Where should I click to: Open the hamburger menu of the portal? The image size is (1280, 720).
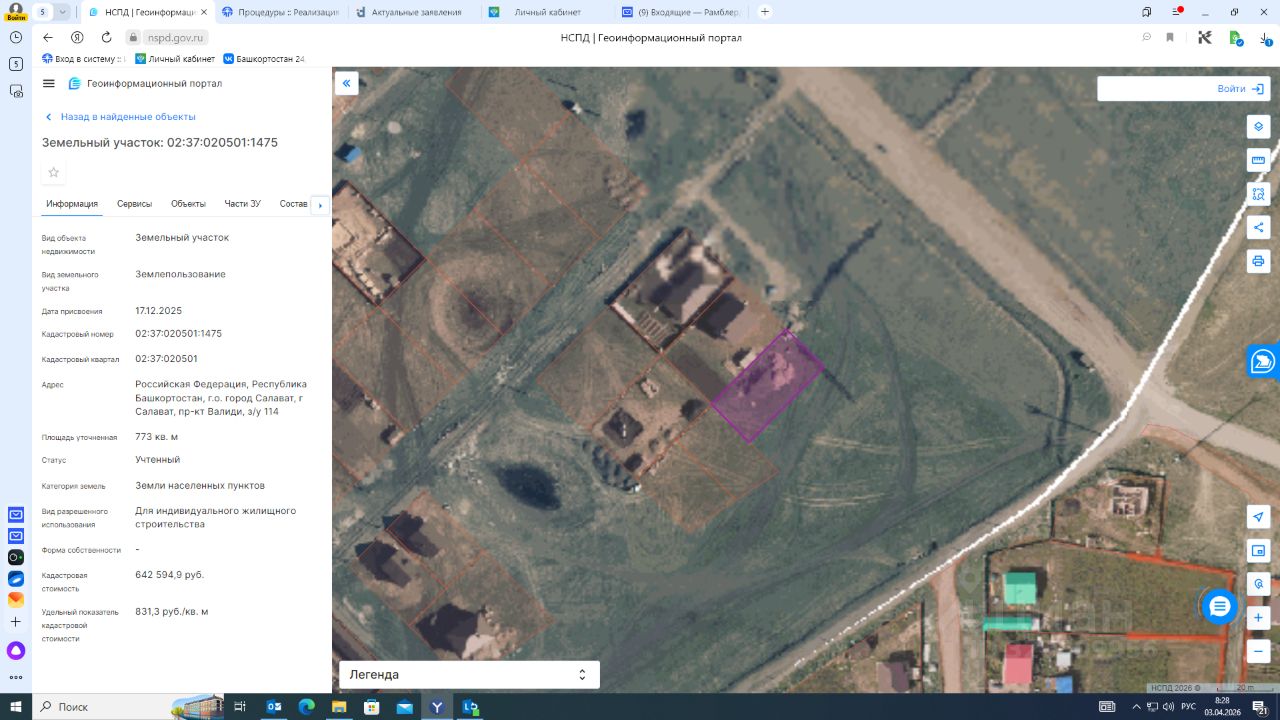pyautogui.click(x=49, y=84)
